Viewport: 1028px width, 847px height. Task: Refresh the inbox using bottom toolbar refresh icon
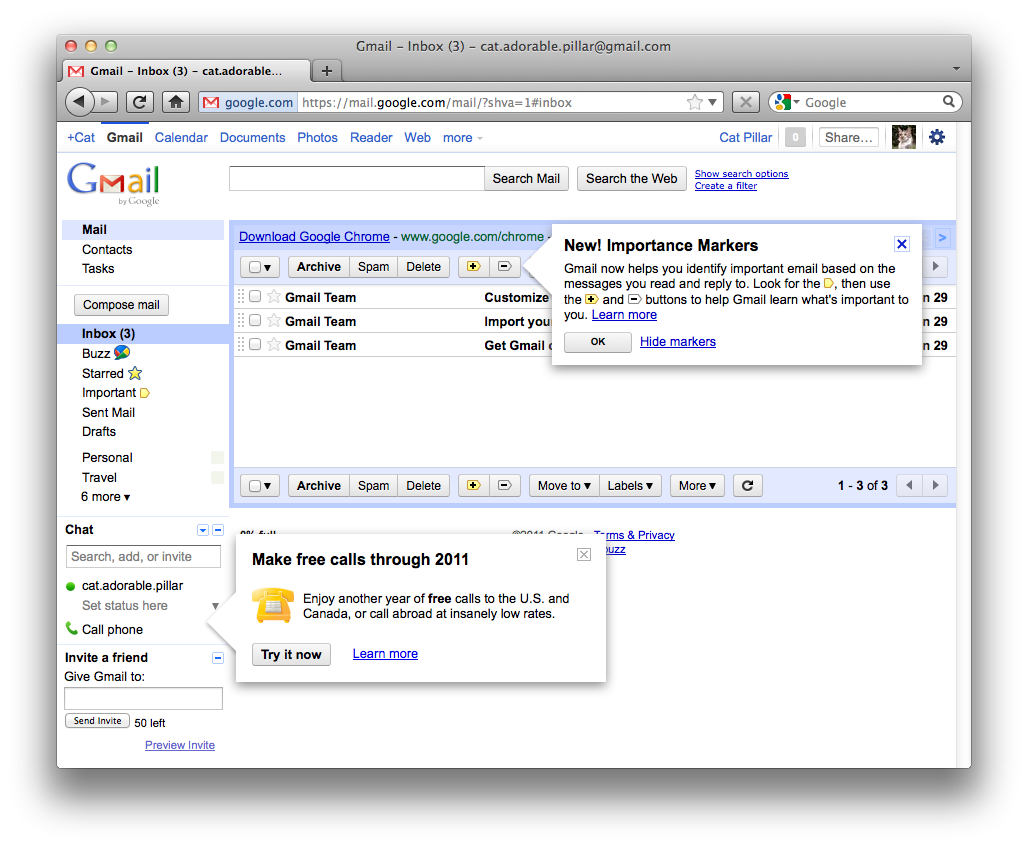pos(747,486)
